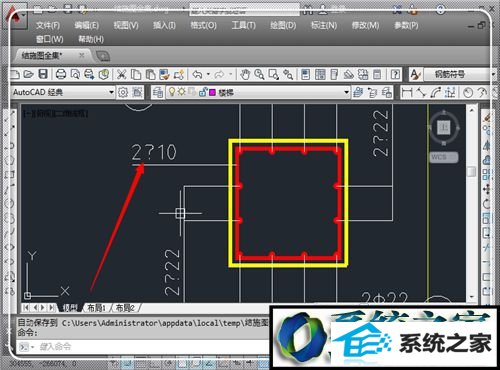This screenshot has height=370, width=500.
Task: Click Make Object's Layer Current icon
Action: point(358,92)
